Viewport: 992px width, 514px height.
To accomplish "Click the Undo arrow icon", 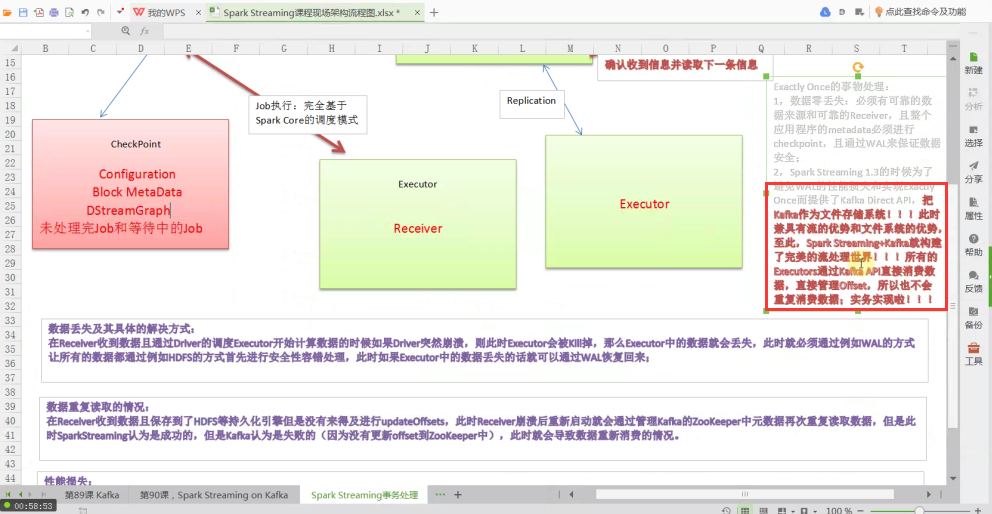I will coord(85,12).
